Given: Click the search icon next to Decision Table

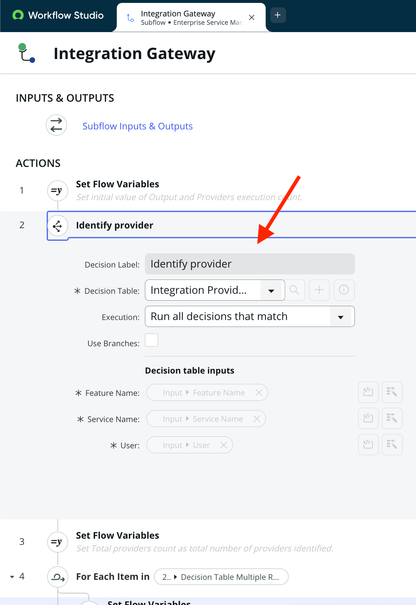Looking at the screenshot, I should click(x=294, y=290).
